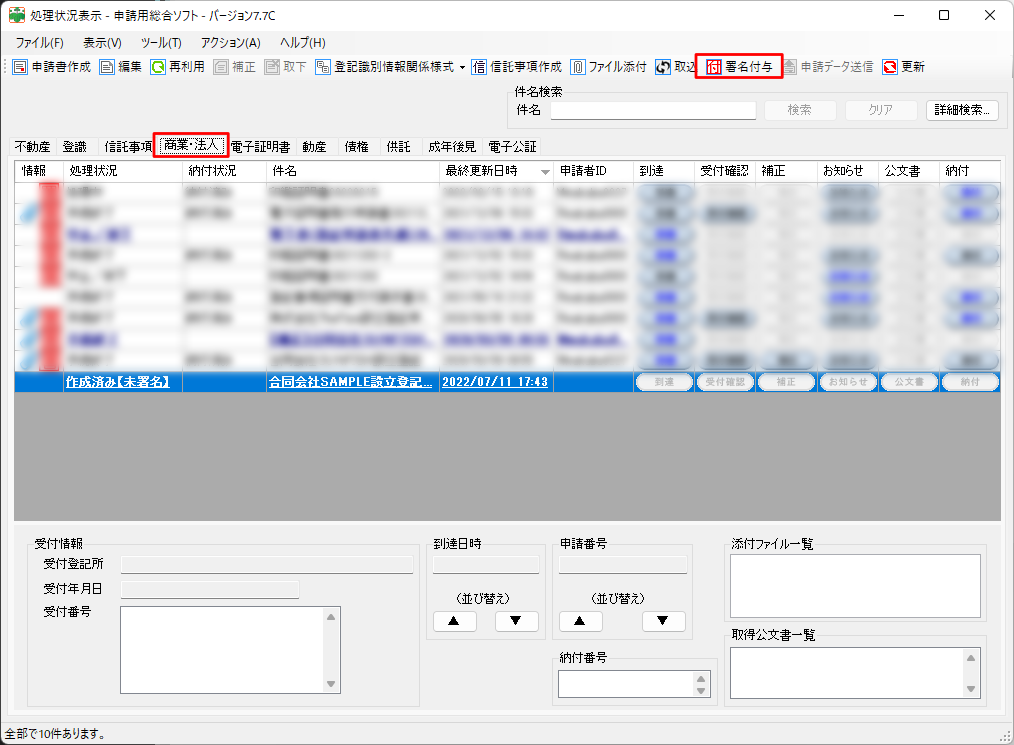The width and height of the screenshot is (1014, 745).
Task: Open the ツール(T) menu
Action: [161, 43]
